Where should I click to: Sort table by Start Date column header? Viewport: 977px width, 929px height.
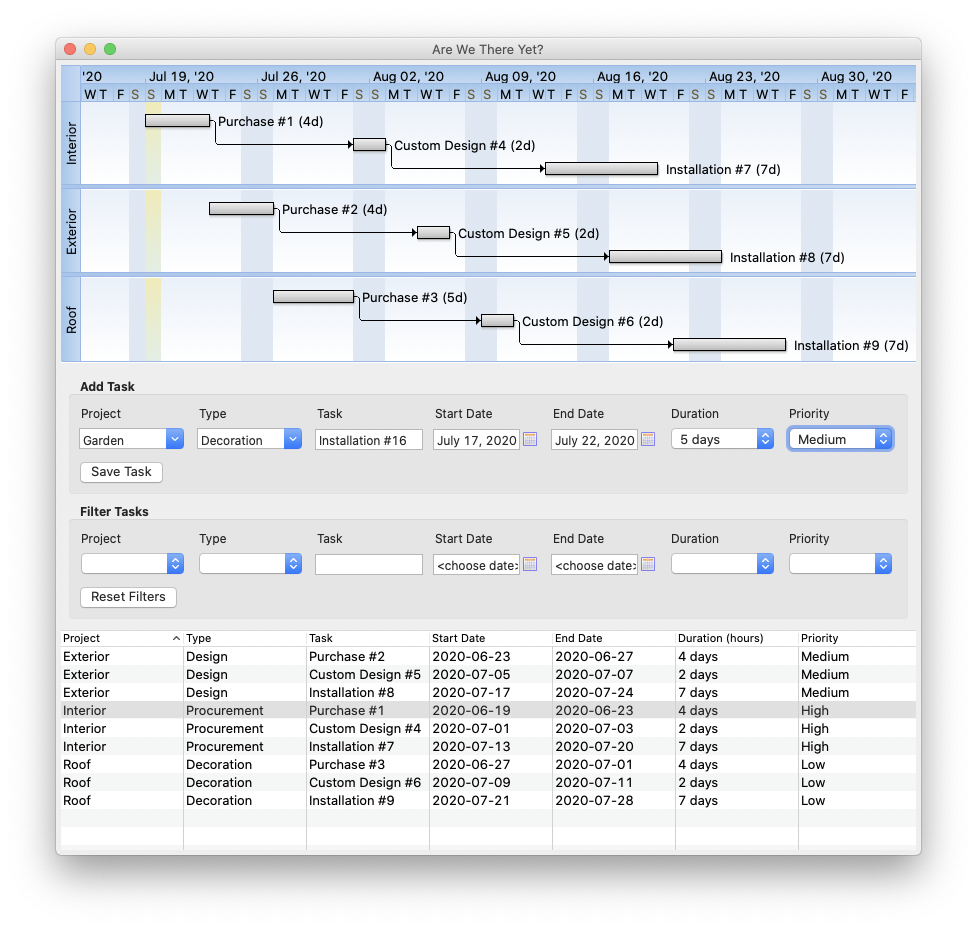point(491,638)
